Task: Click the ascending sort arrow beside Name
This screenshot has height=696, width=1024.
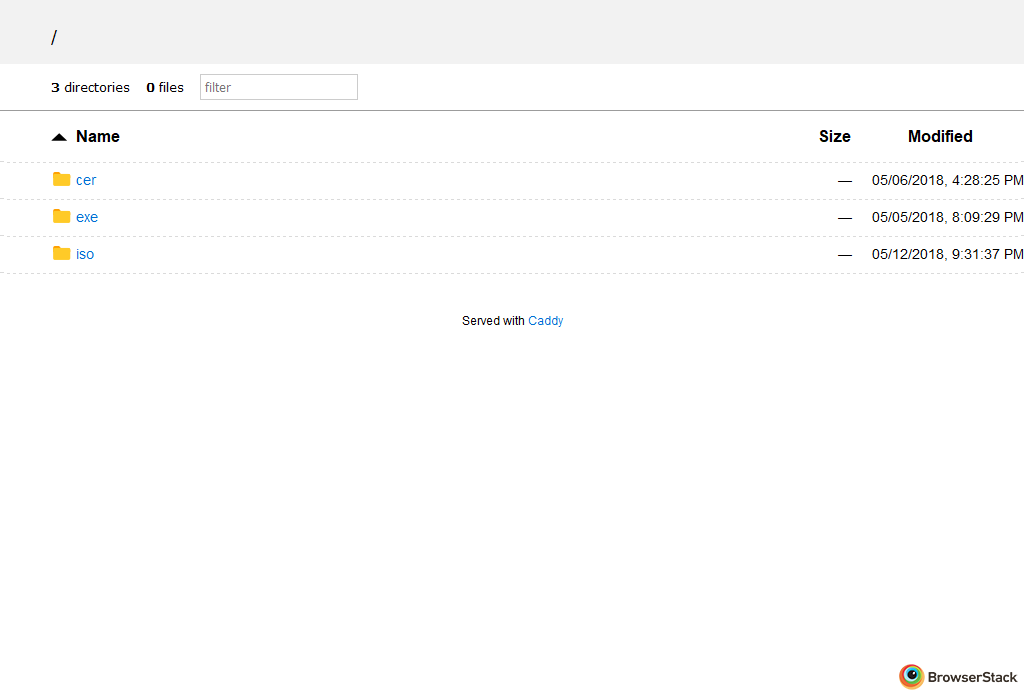Action: (59, 136)
